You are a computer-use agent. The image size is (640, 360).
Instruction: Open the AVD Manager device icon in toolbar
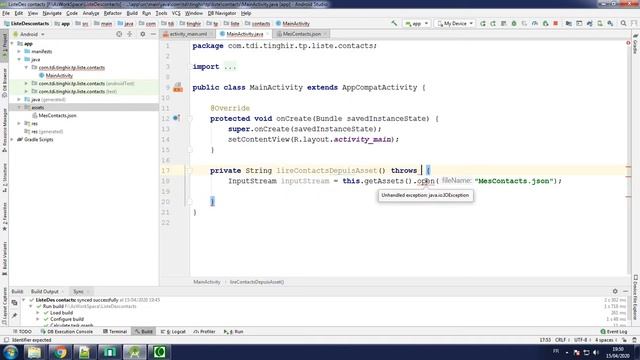coord(600,24)
